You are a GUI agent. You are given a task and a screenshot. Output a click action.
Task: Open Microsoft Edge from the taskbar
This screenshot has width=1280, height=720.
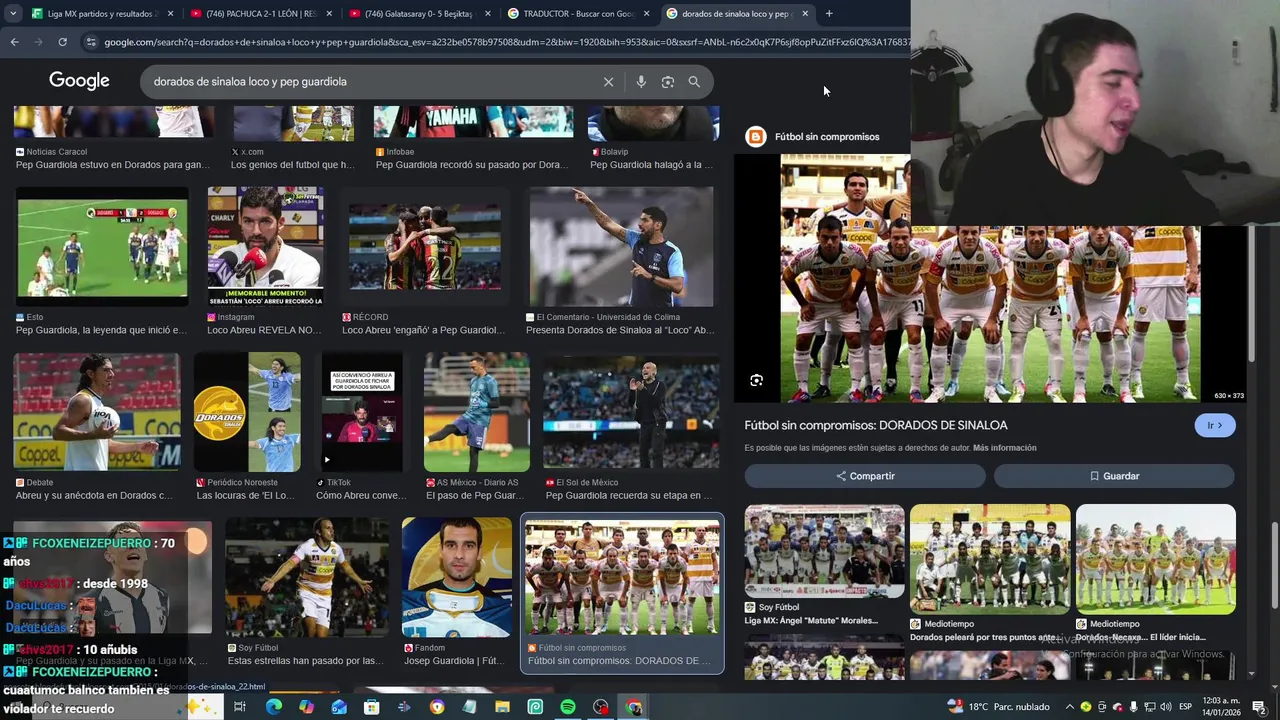(273, 707)
